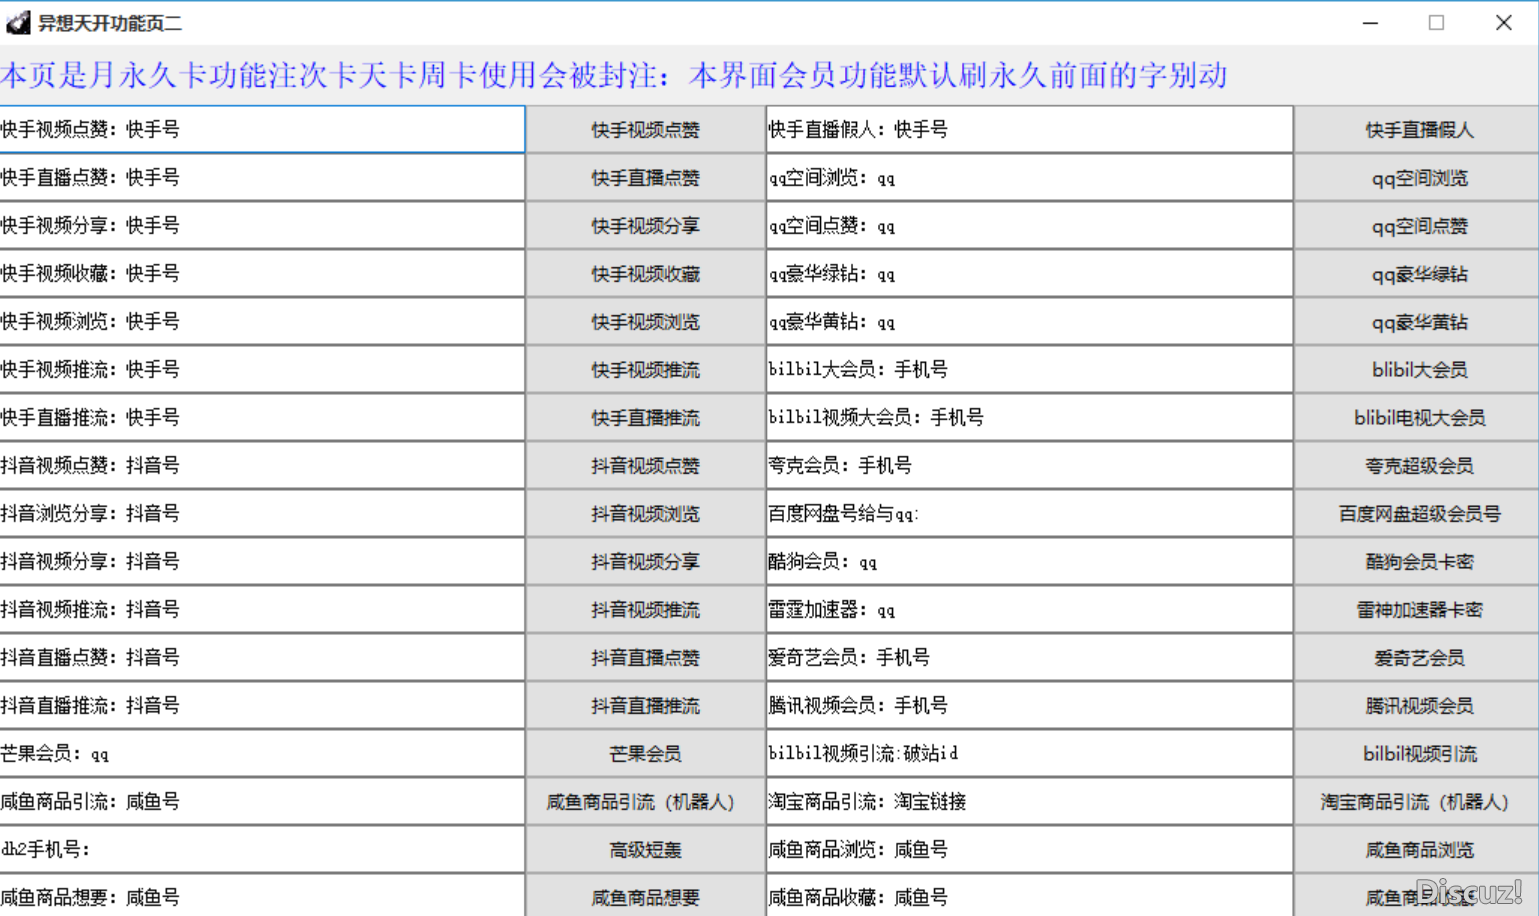The height and width of the screenshot is (916, 1539).
Task: Click the qq豪华绿钻 button
Action: pyautogui.click(x=1417, y=274)
